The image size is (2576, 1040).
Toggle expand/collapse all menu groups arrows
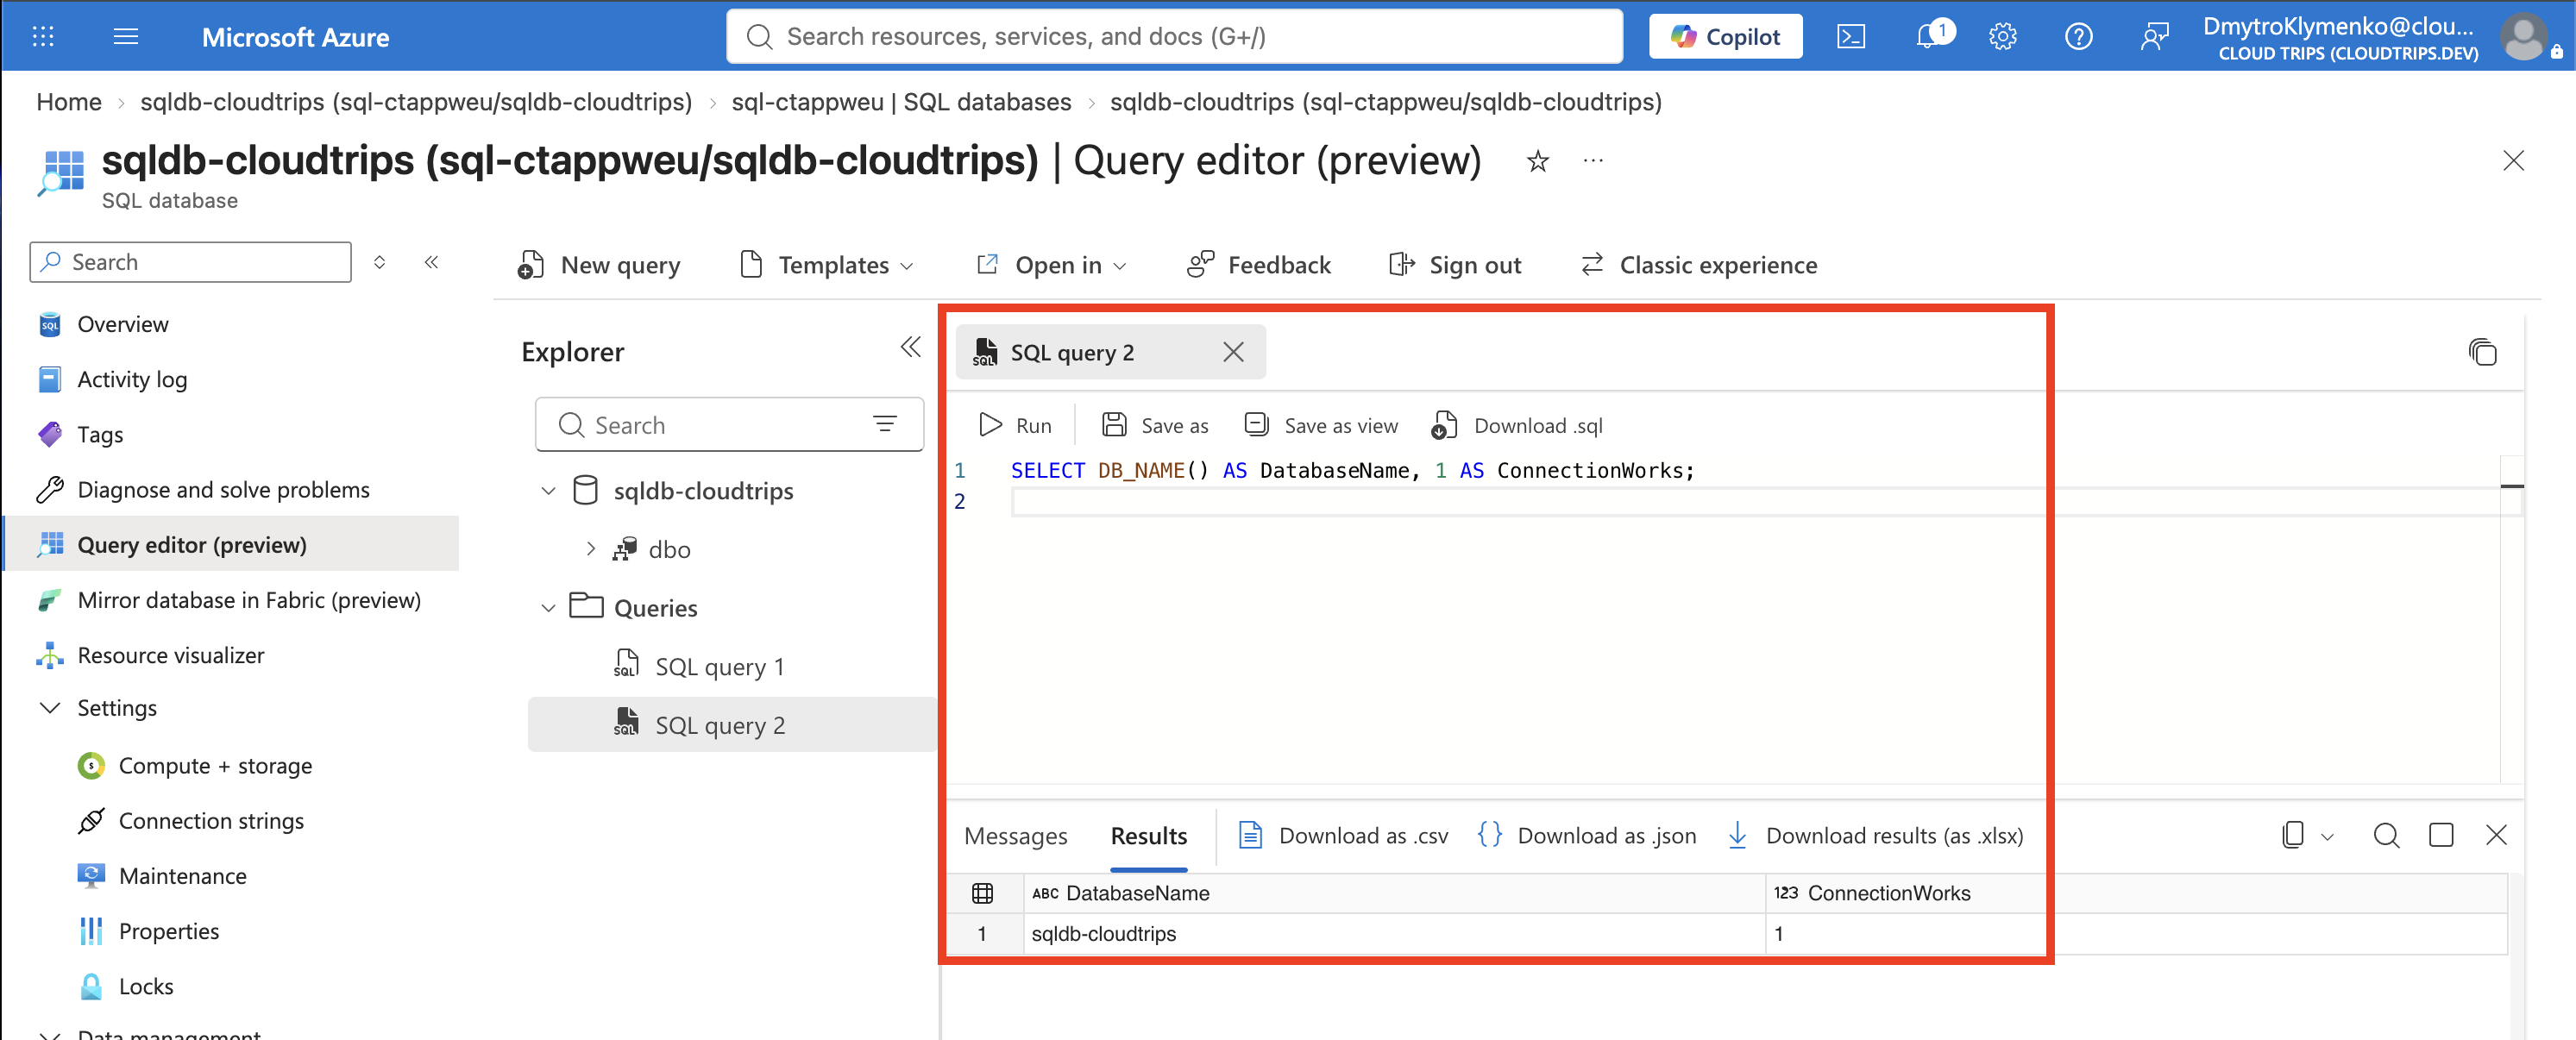(x=380, y=262)
